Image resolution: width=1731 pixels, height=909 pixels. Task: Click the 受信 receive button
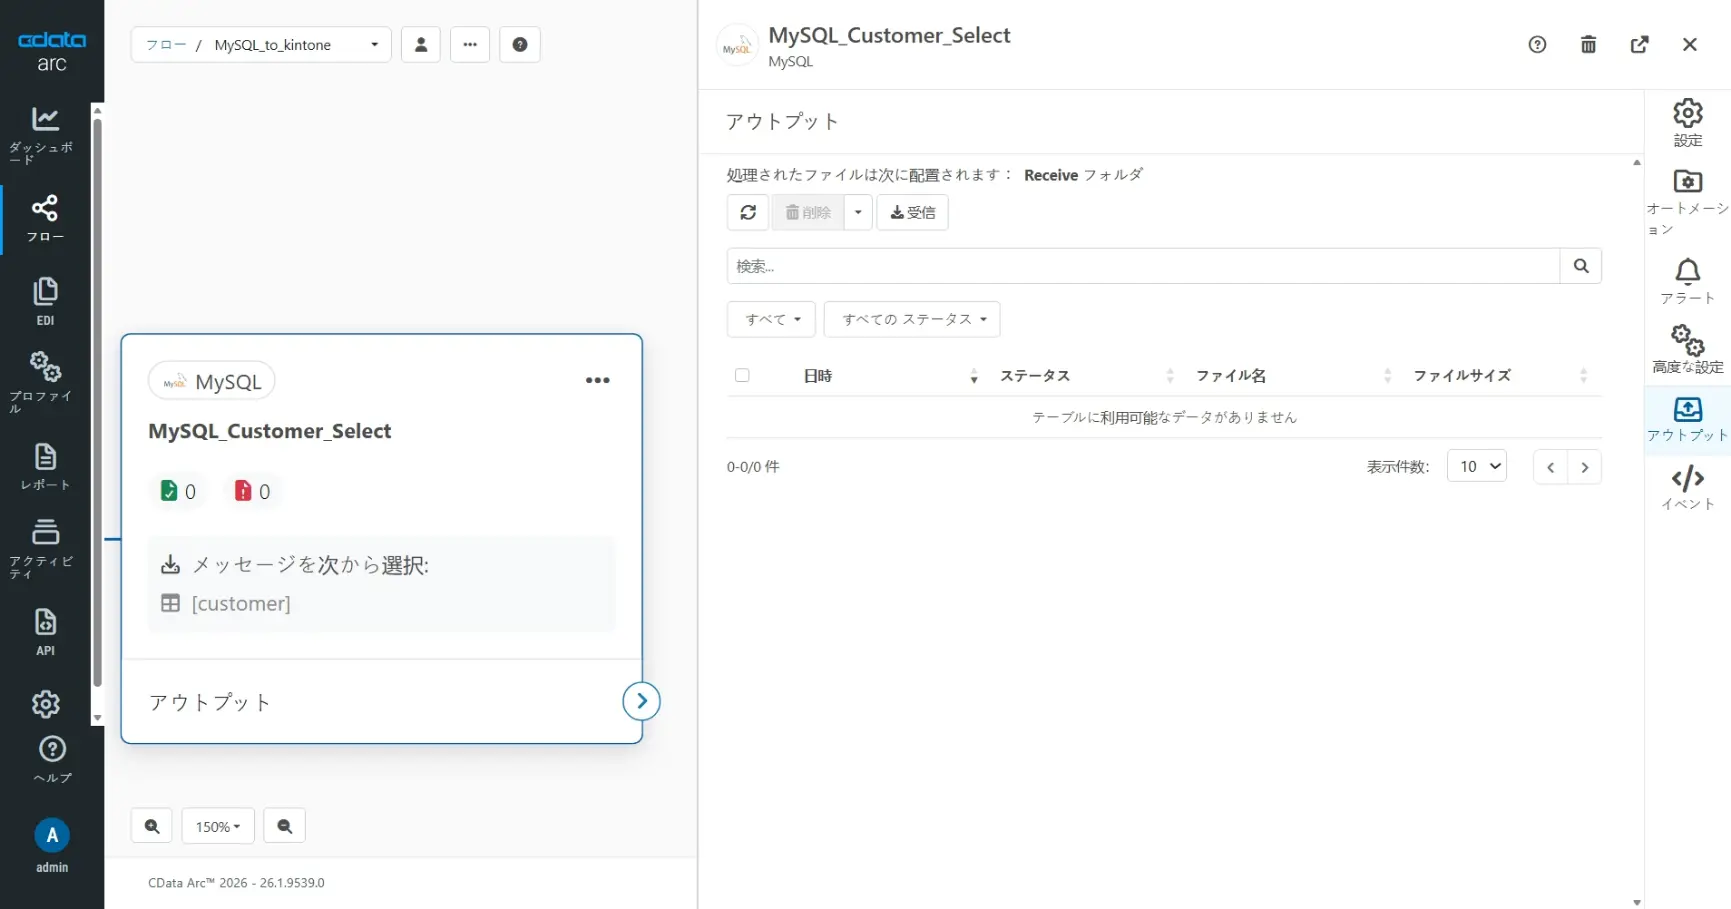(x=911, y=212)
